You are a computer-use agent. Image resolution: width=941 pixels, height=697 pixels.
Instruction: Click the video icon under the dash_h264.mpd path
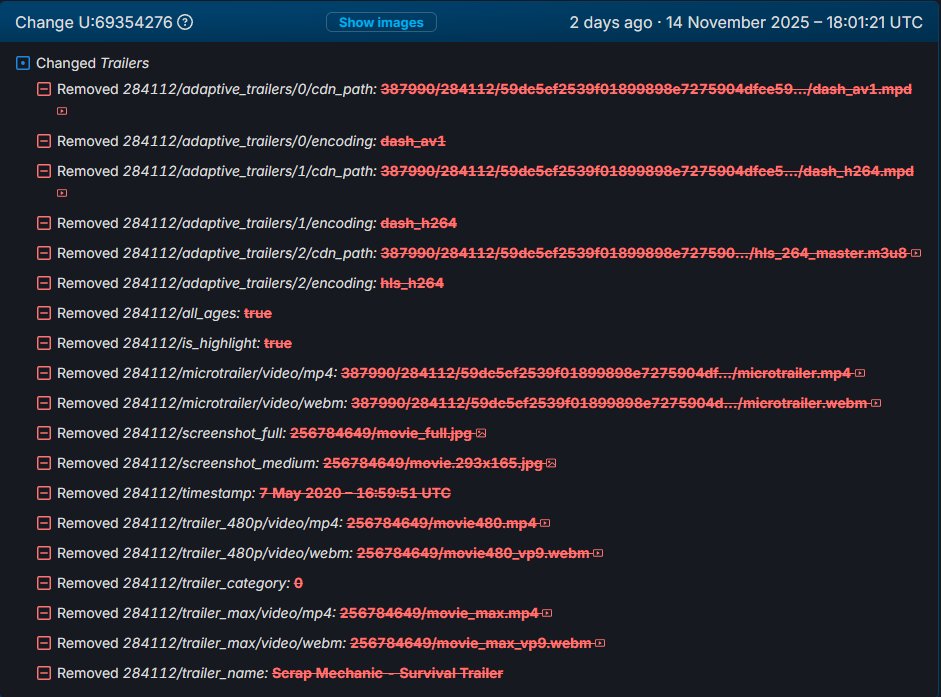(x=62, y=193)
